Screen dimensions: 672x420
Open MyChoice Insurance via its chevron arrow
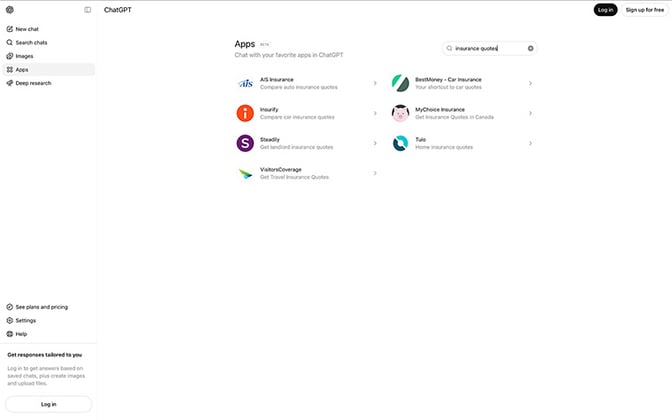click(x=530, y=113)
